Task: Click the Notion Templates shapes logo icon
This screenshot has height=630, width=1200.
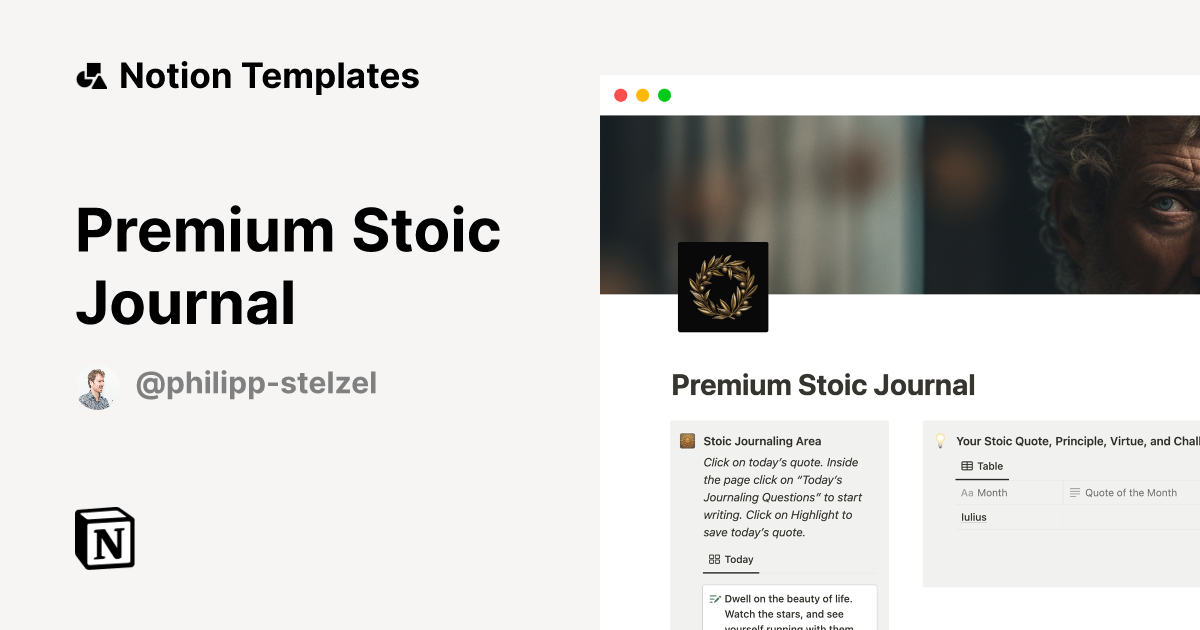Action: click(x=92, y=76)
